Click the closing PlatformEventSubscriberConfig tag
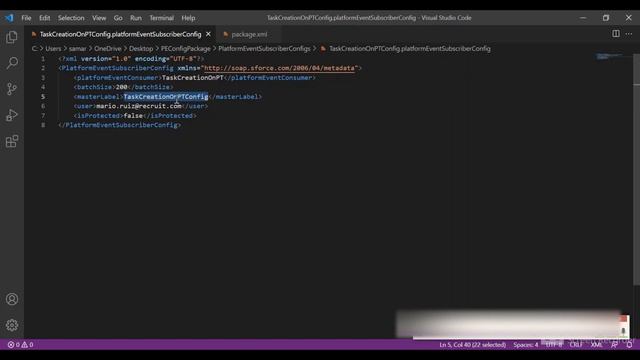 [x=120, y=125]
